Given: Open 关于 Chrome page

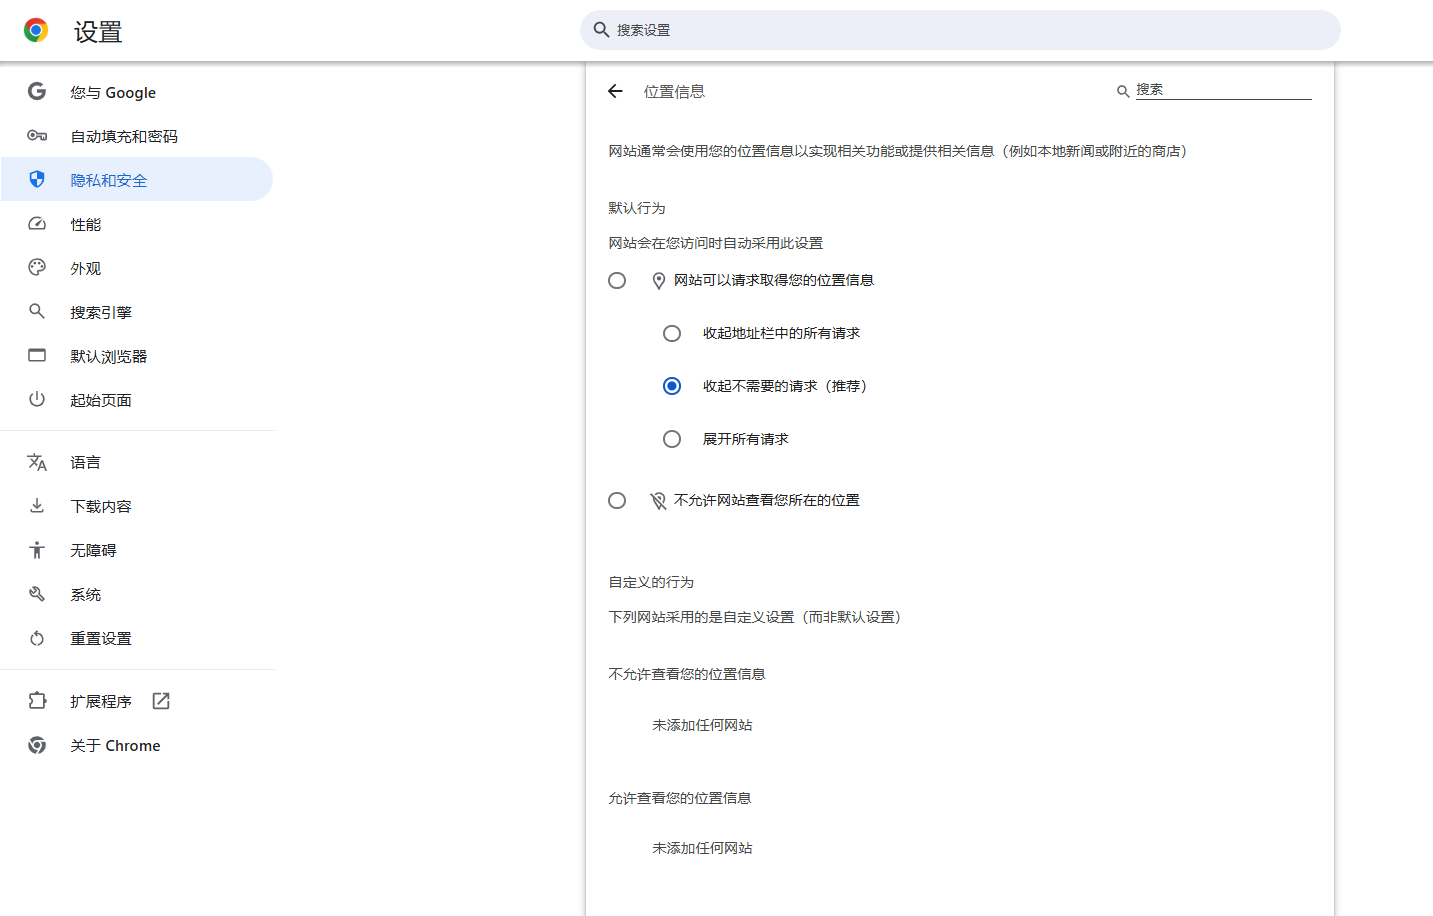Looking at the screenshot, I should (x=136, y=745).
